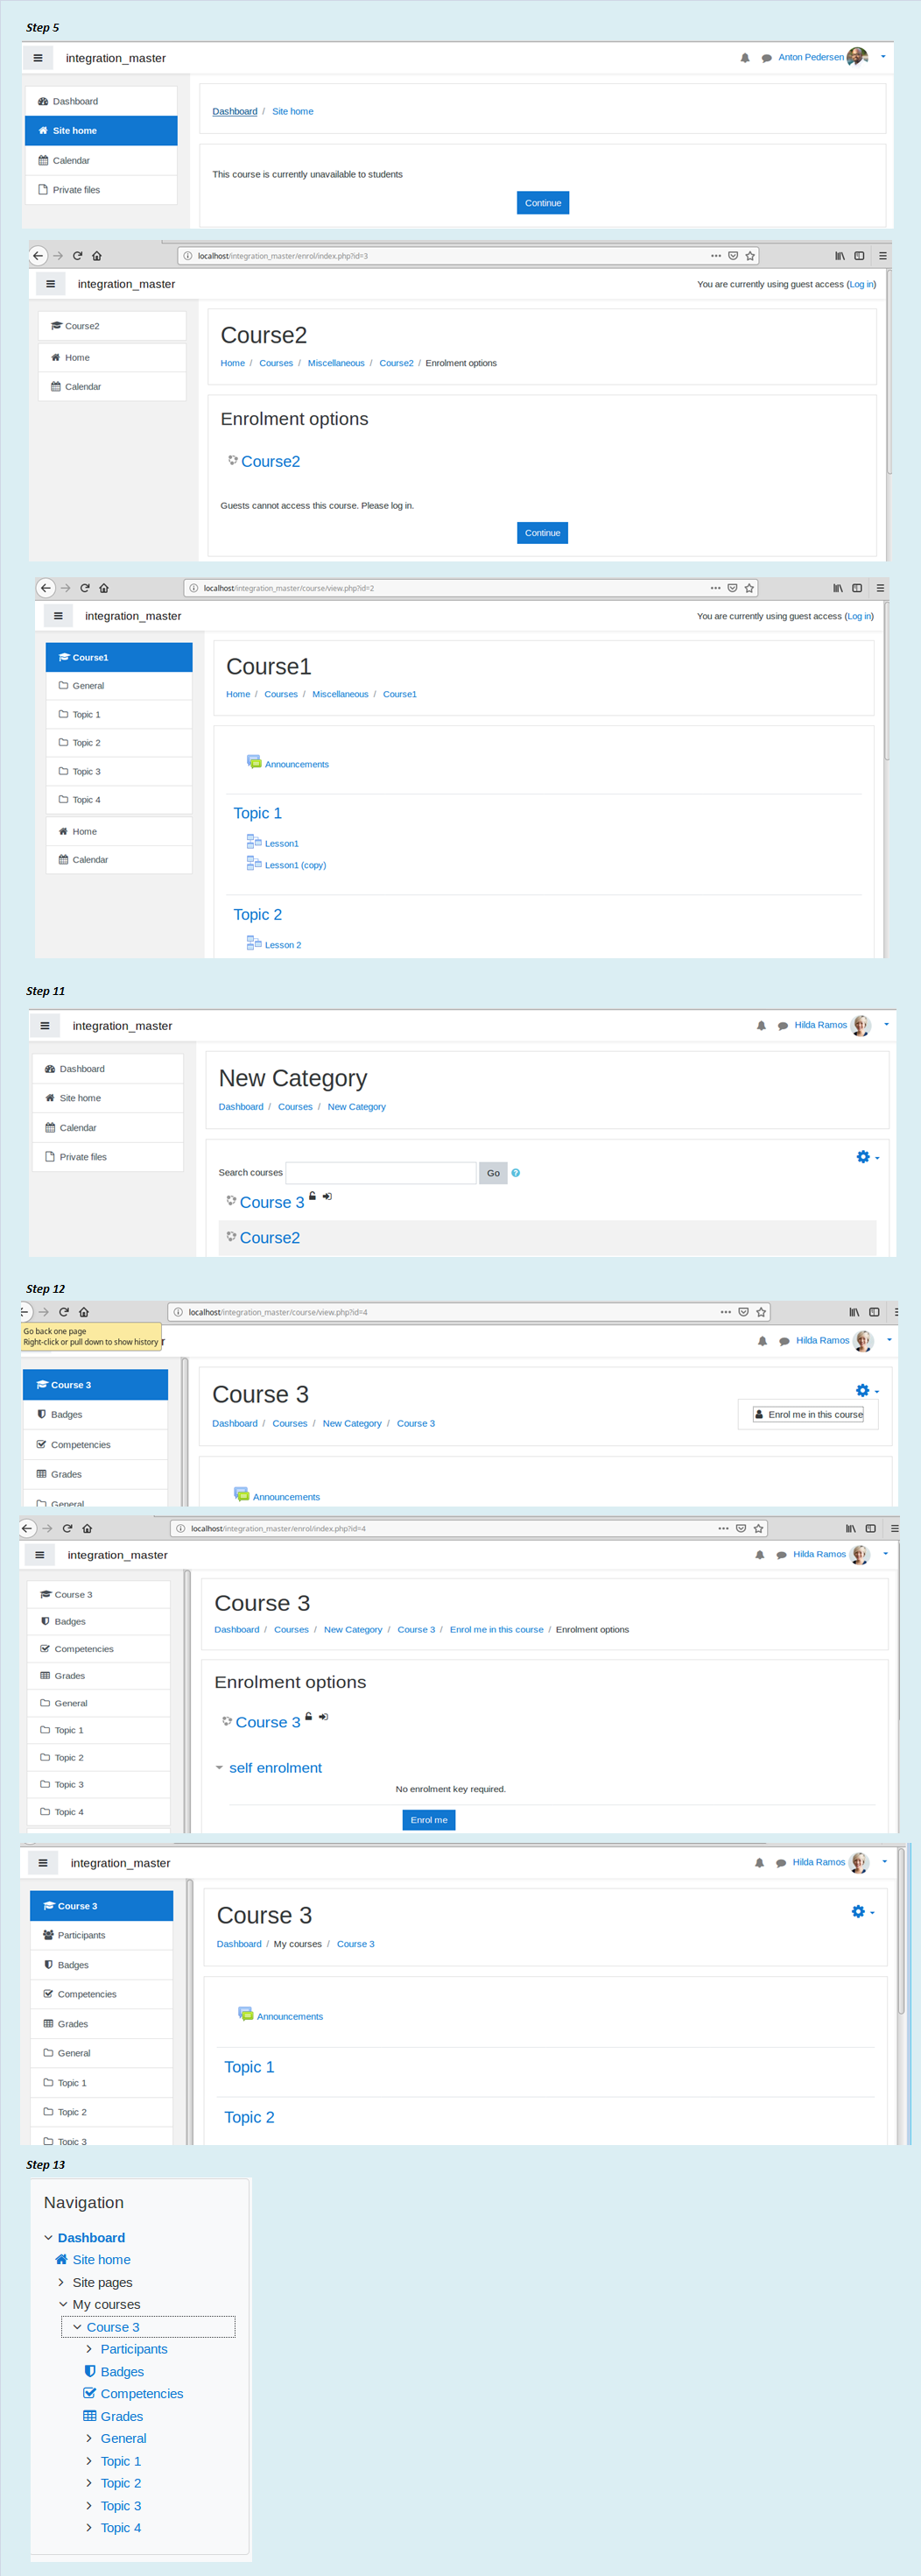The width and height of the screenshot is (921, 2576).
Task: Click Log in link on Course2 enrolment page
Action: click(861, 284)
